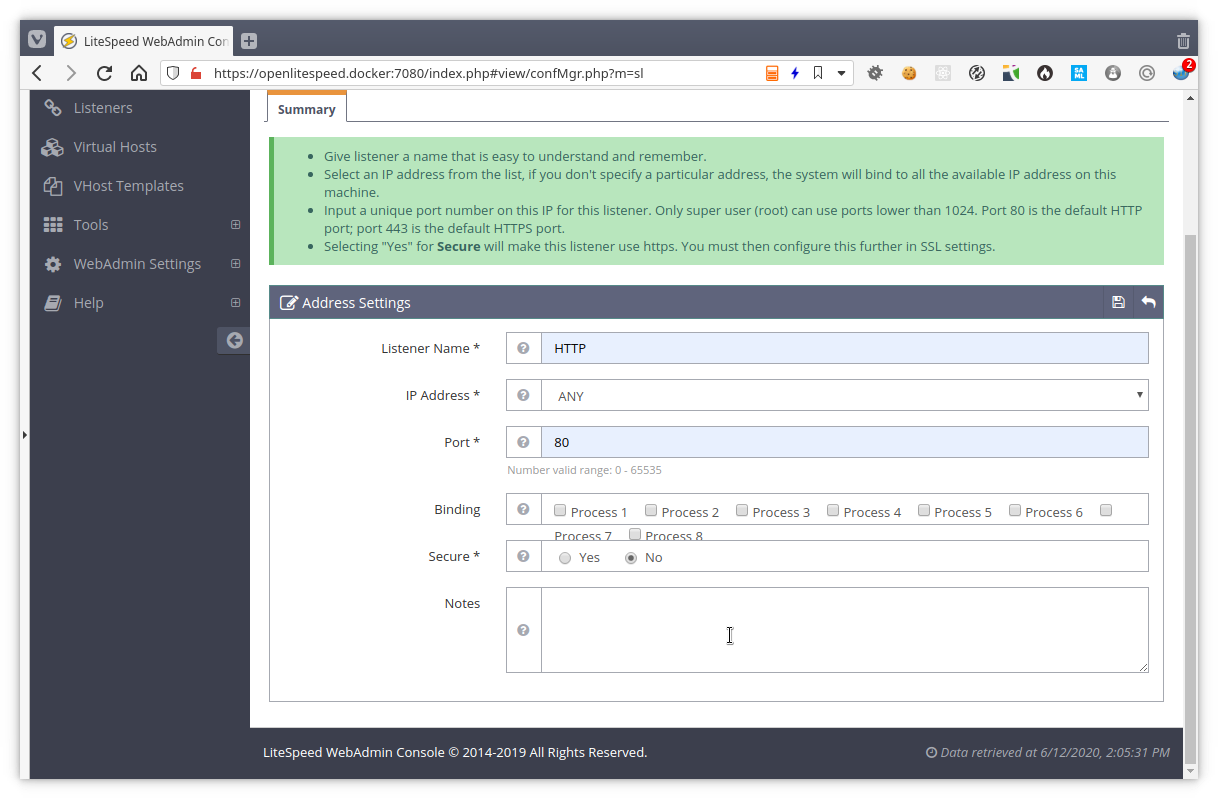
Task: Open the Listeners section in the sidebar
Action: [103, 107]
